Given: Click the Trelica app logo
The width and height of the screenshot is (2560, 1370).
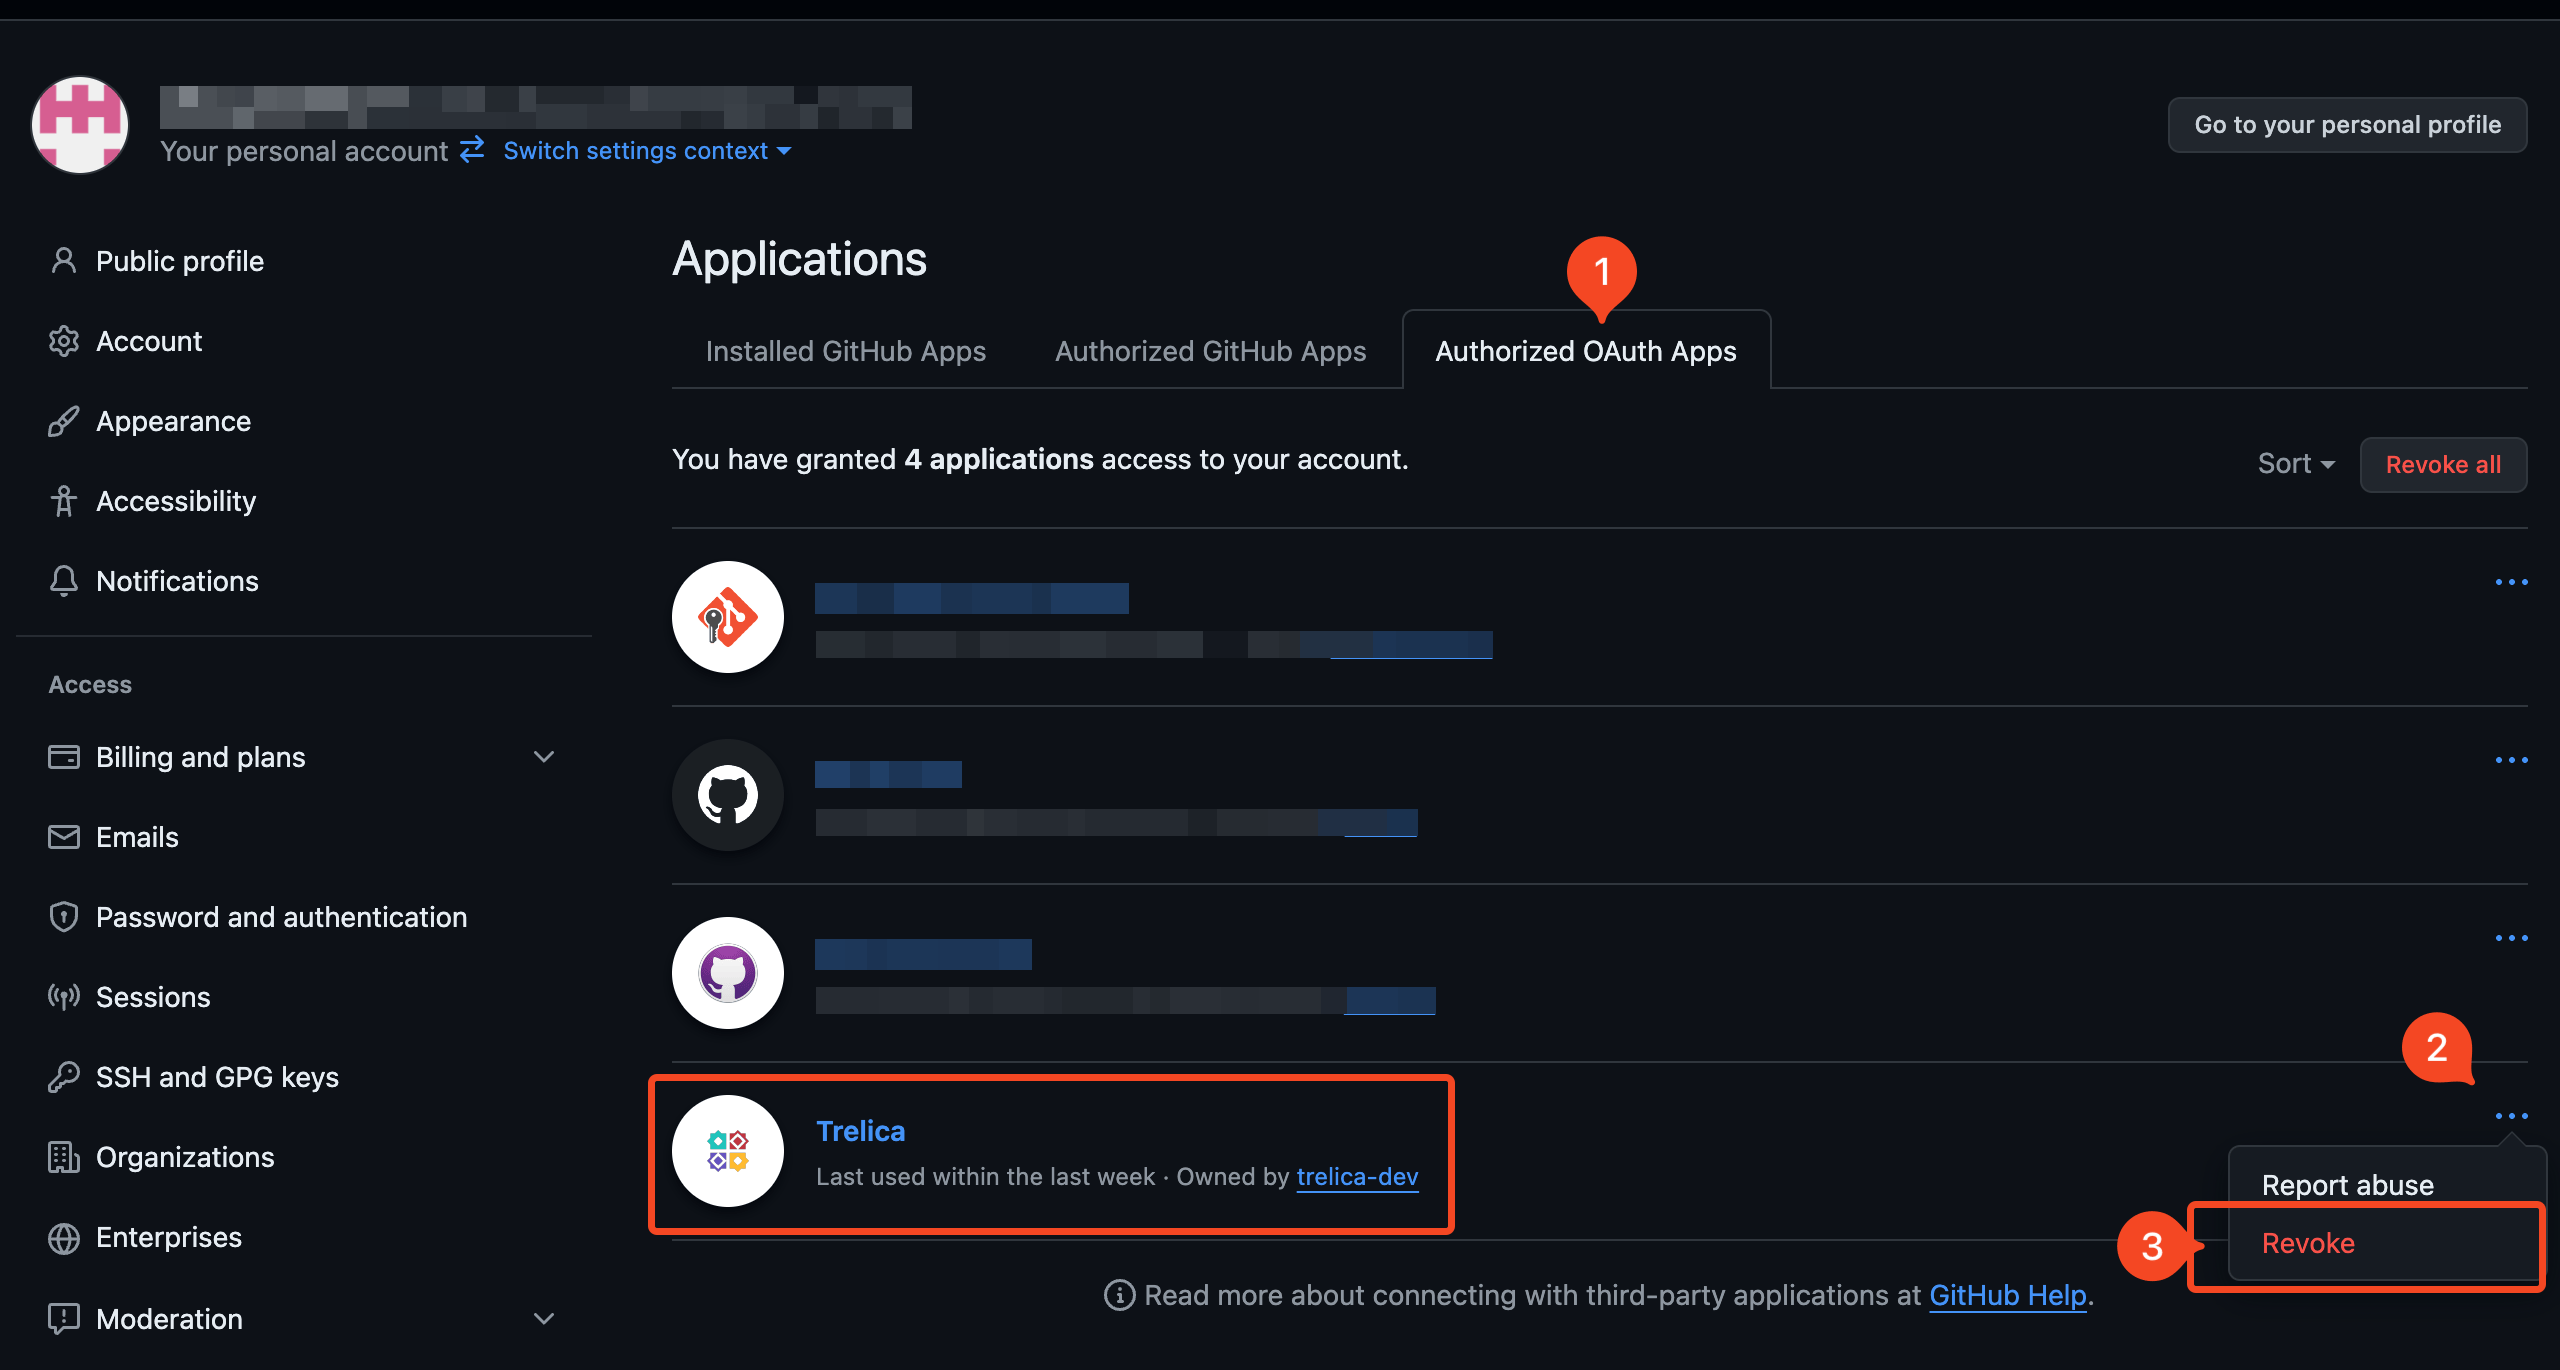Looking at the screenshot, I should tap(728, 1151).
